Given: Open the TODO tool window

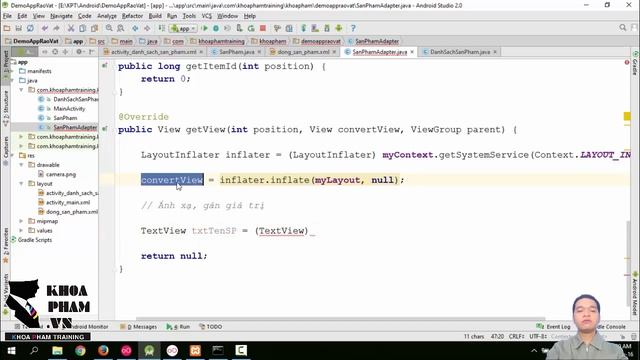Looking at the screenshot, I should coord(211,327).
